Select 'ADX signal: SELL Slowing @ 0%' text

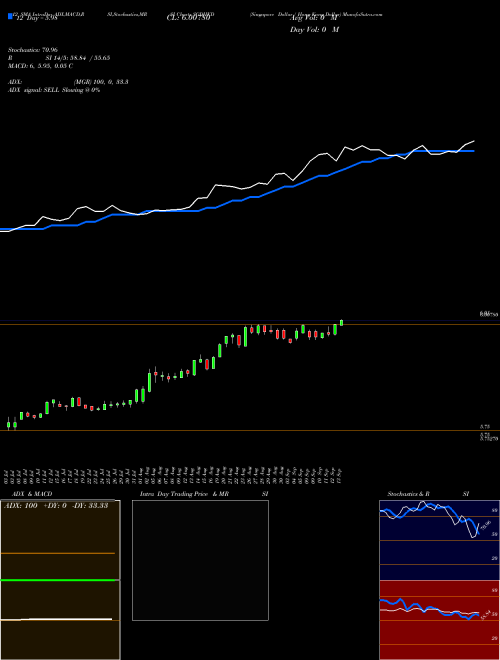pyautogui.click(x=54, y=90)
